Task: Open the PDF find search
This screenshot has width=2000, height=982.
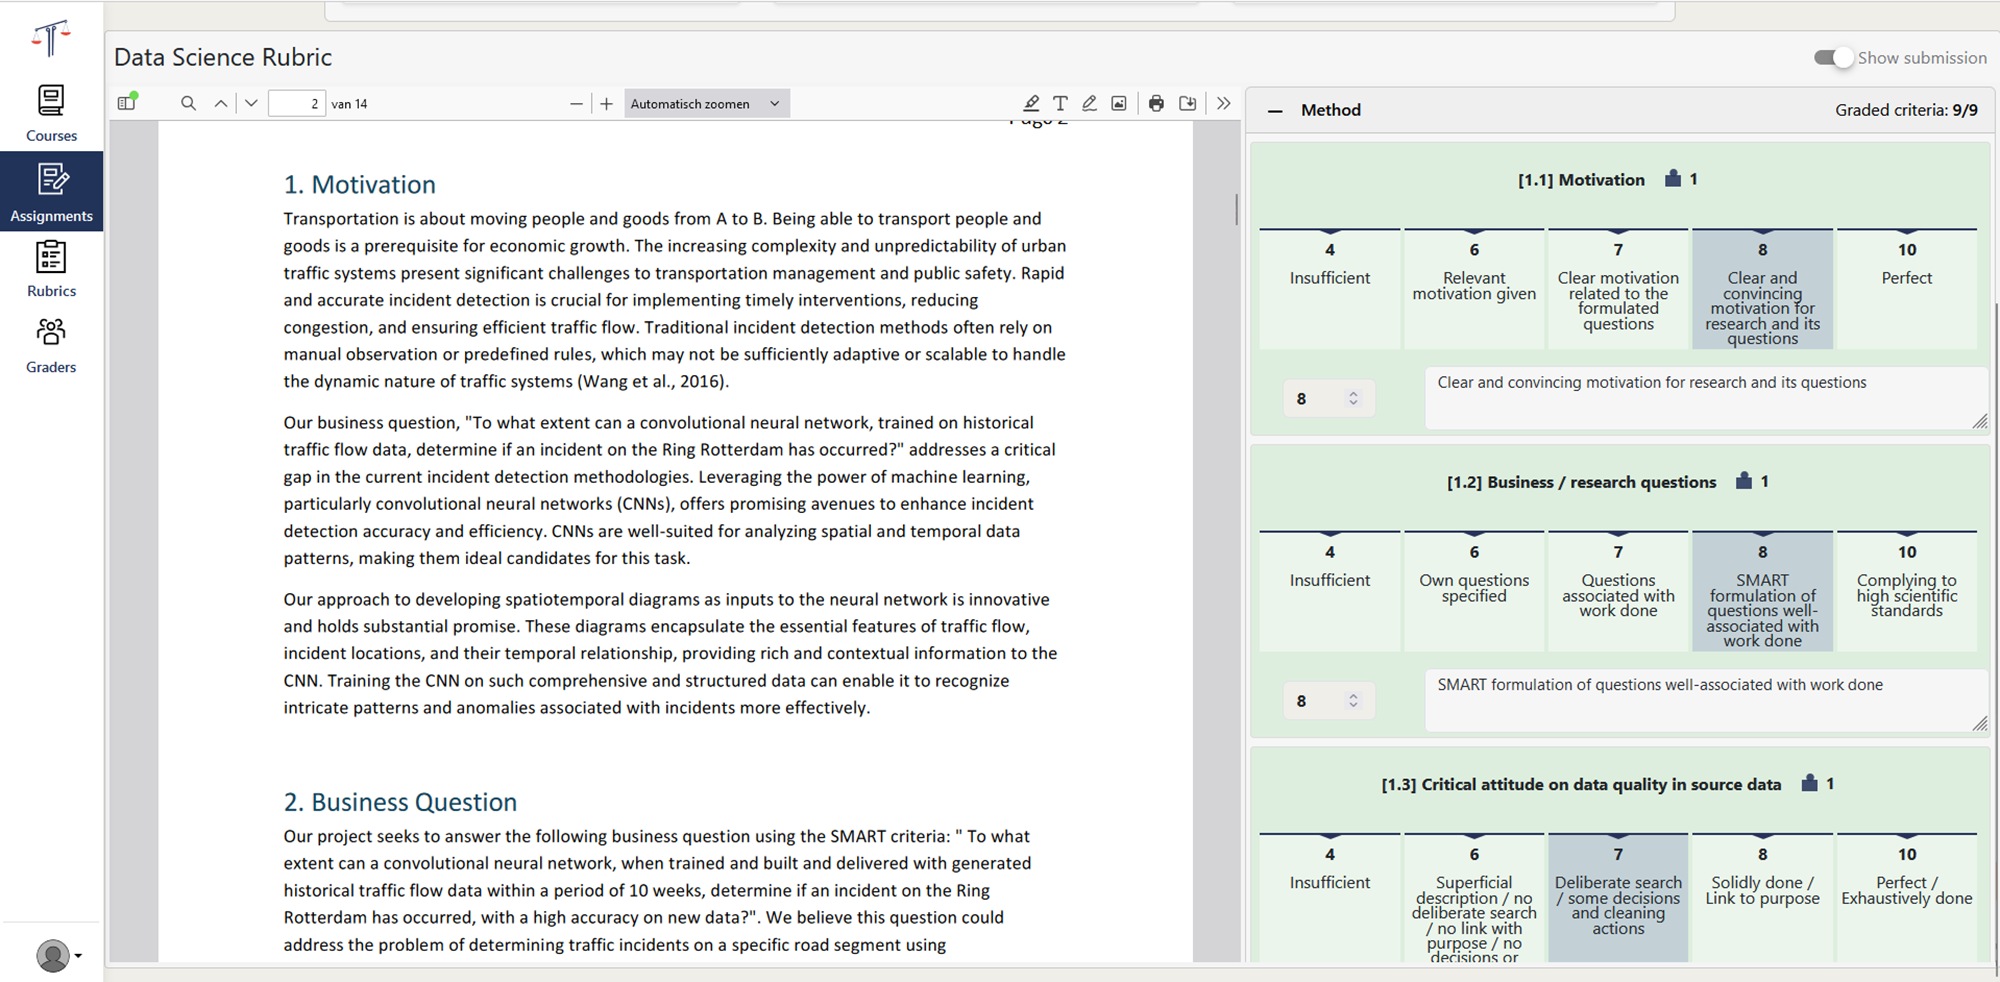Action: [188, 103]
